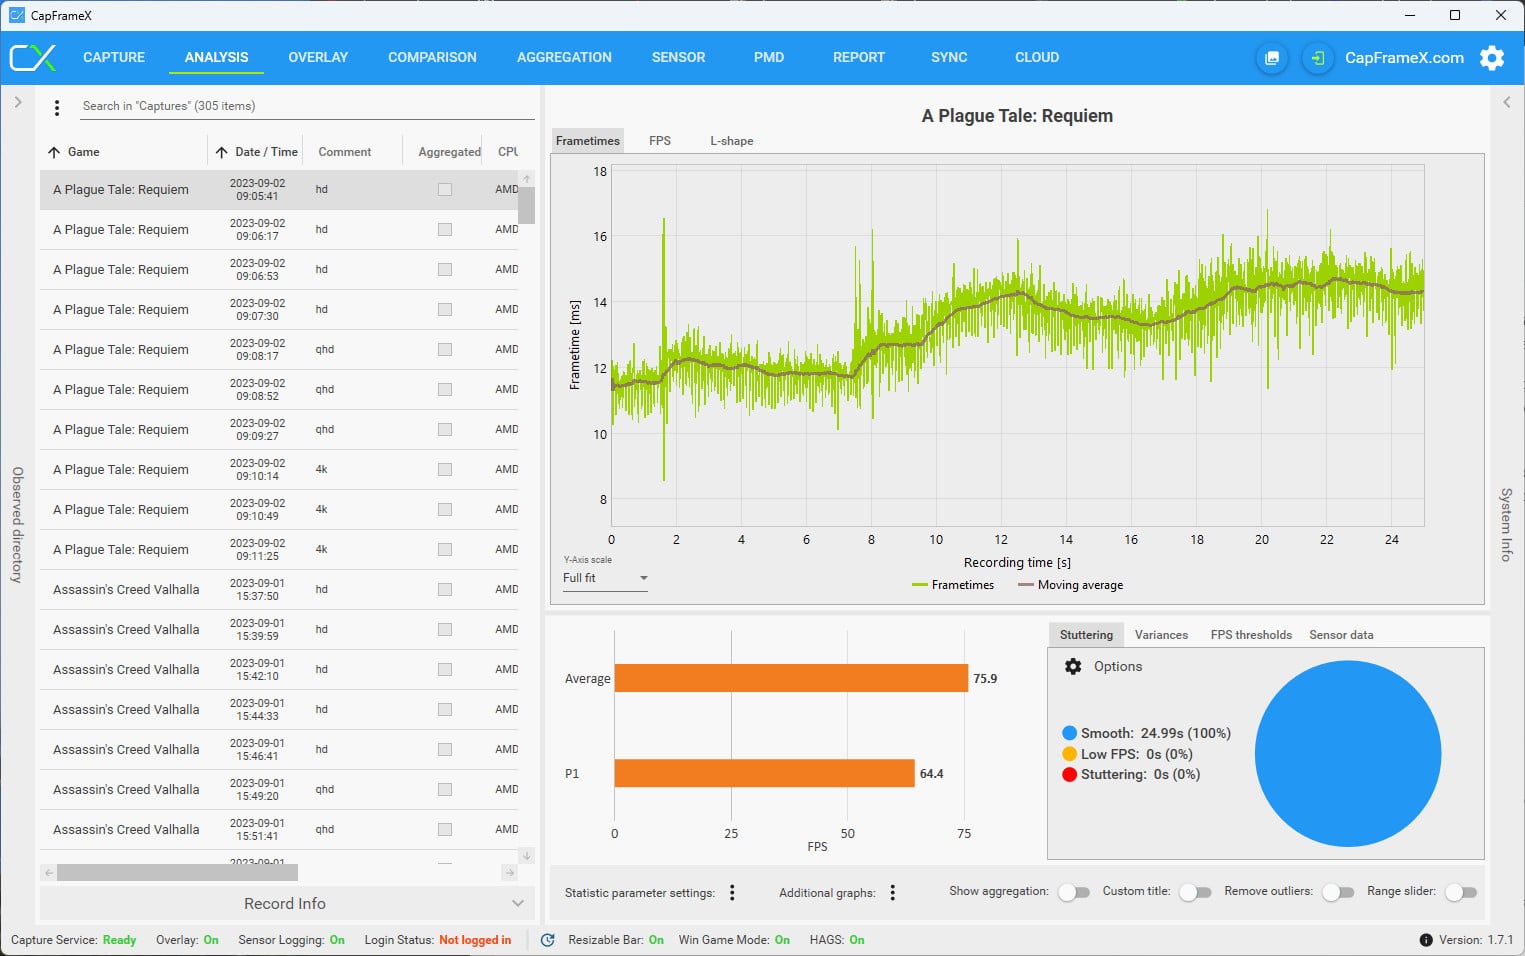Click in the Captures search field
Viewport: 1525px width, 956px height.
coord(308,106)
